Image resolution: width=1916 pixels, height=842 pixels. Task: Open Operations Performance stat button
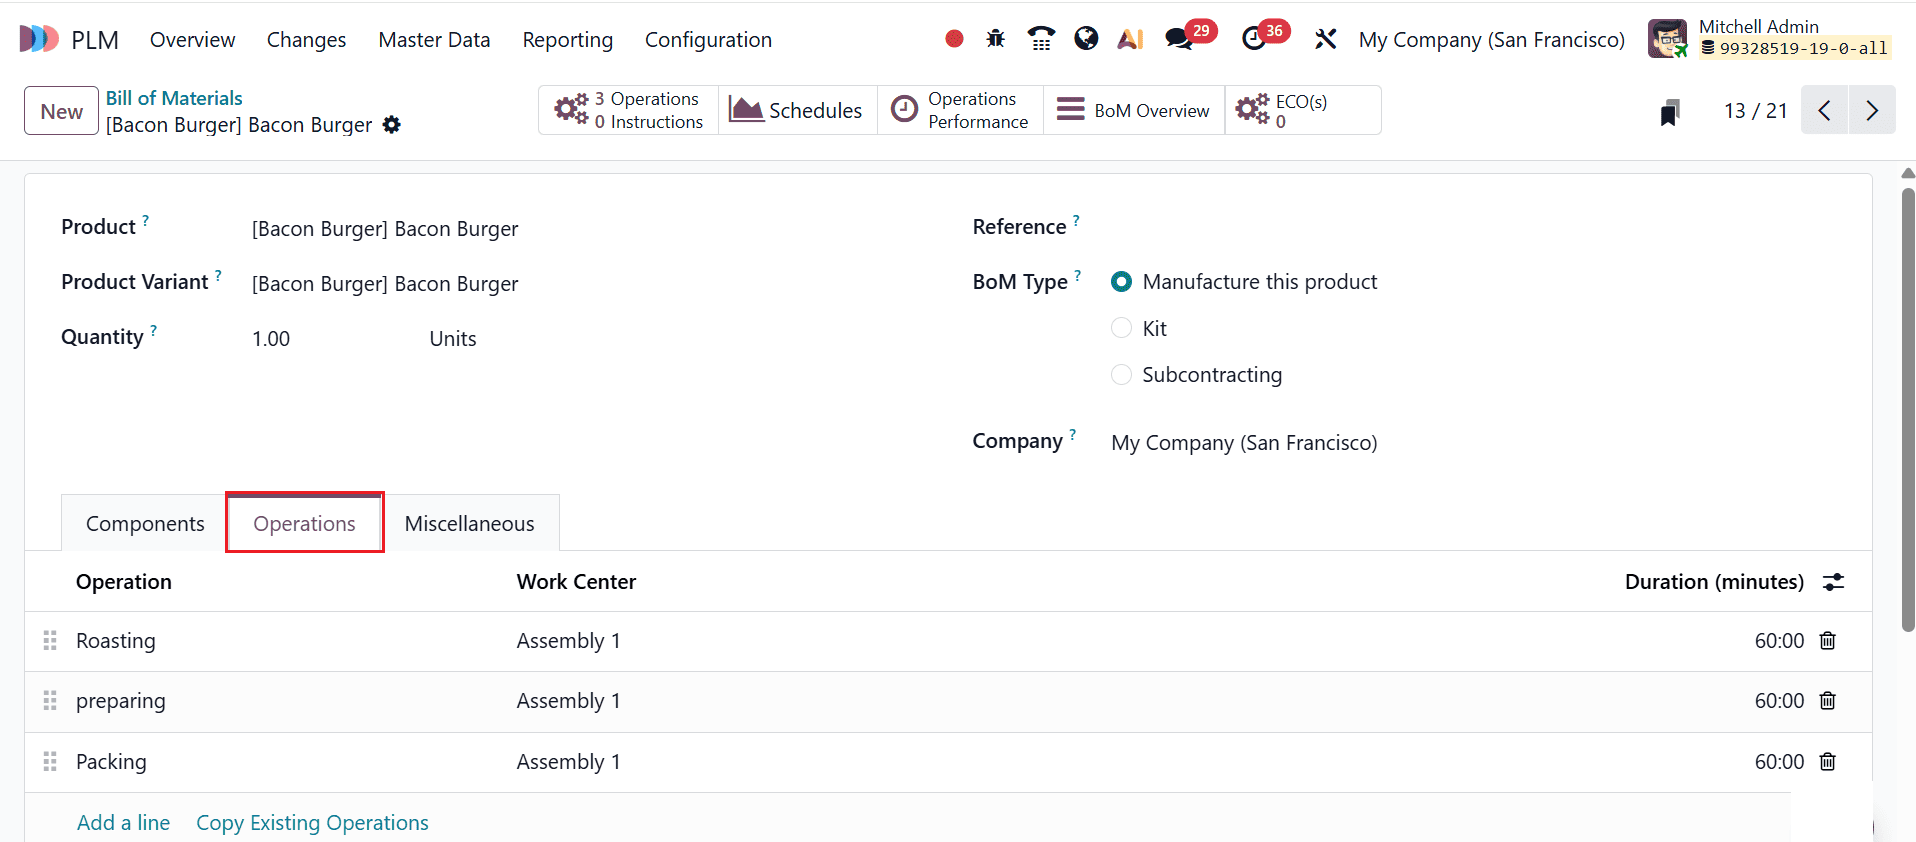(960, 110)
